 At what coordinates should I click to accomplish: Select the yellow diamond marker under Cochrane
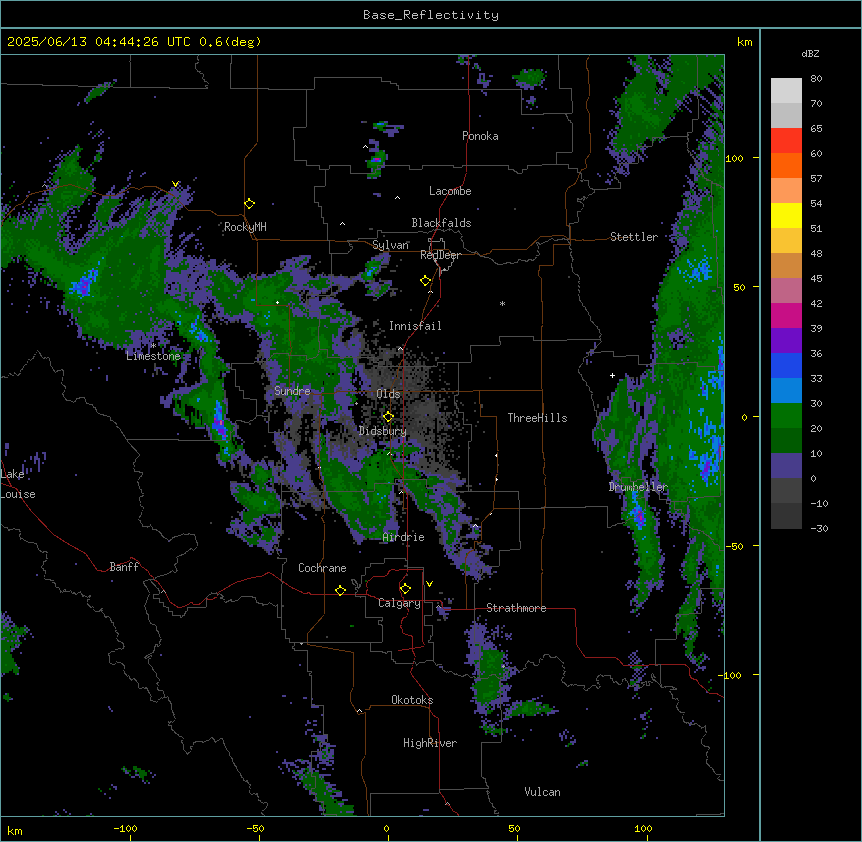pos(341,590)
